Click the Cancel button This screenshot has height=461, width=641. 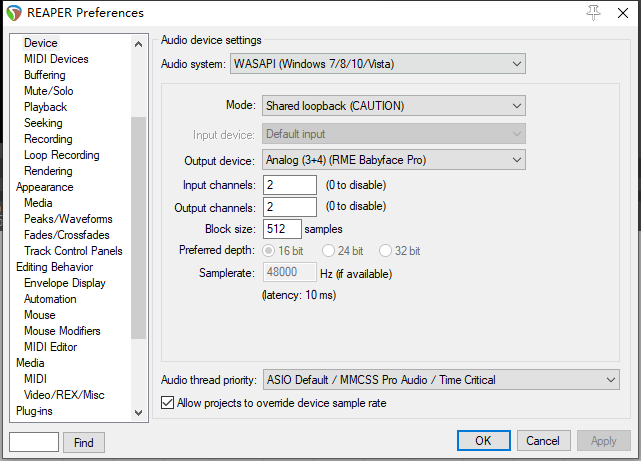[x=543, y=441]
